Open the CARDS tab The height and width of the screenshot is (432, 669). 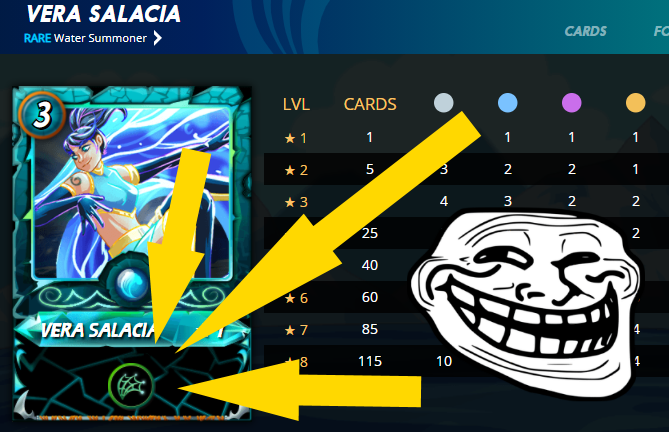(585, 31)
